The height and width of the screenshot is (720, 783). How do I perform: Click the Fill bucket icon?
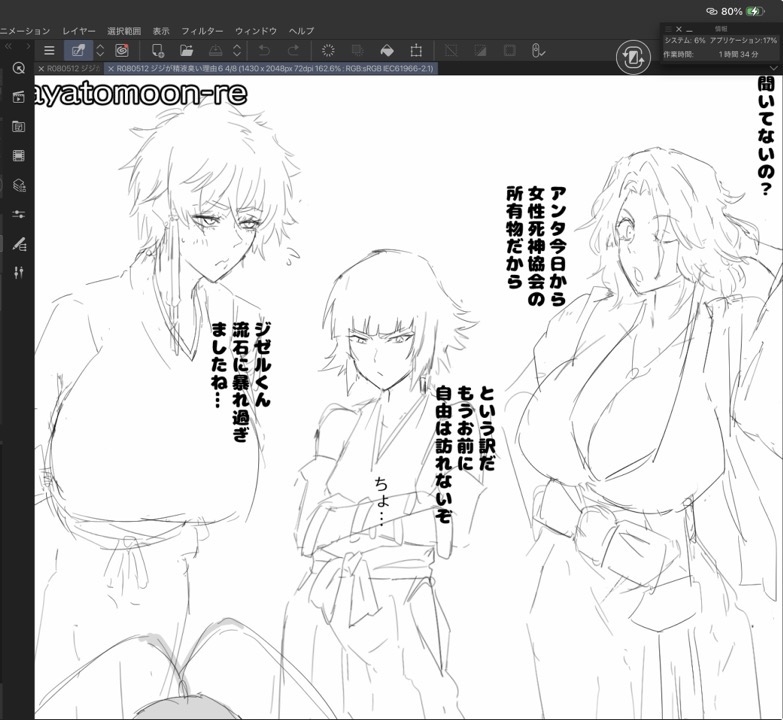pos(387,50)
